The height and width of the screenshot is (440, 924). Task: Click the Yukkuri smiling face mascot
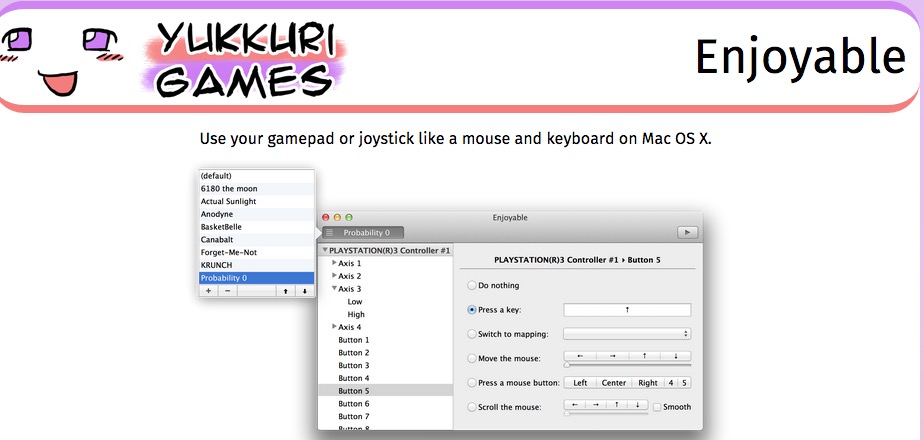point(61,61)
